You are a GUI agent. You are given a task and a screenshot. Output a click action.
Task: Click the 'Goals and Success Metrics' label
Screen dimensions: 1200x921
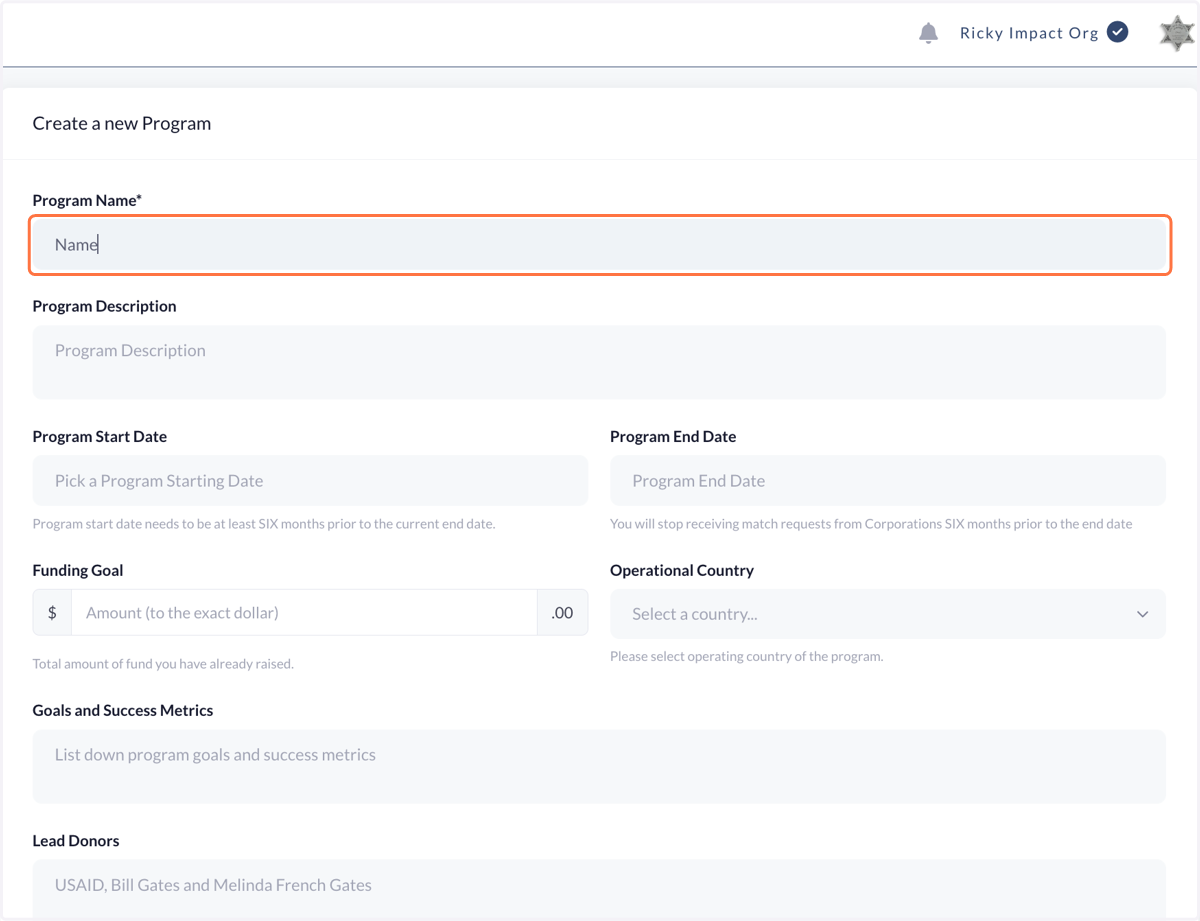[x=123, y=711]
